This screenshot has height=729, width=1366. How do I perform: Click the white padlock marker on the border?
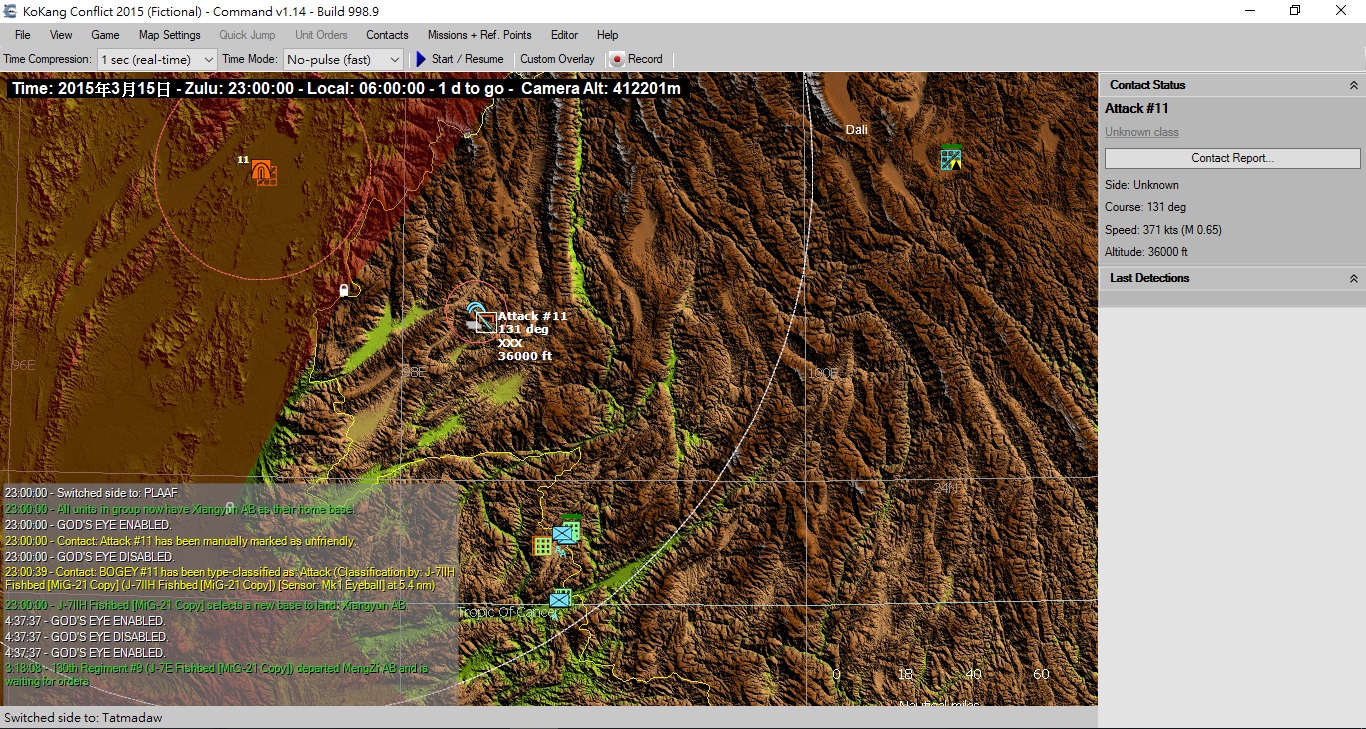click(344, 290)
